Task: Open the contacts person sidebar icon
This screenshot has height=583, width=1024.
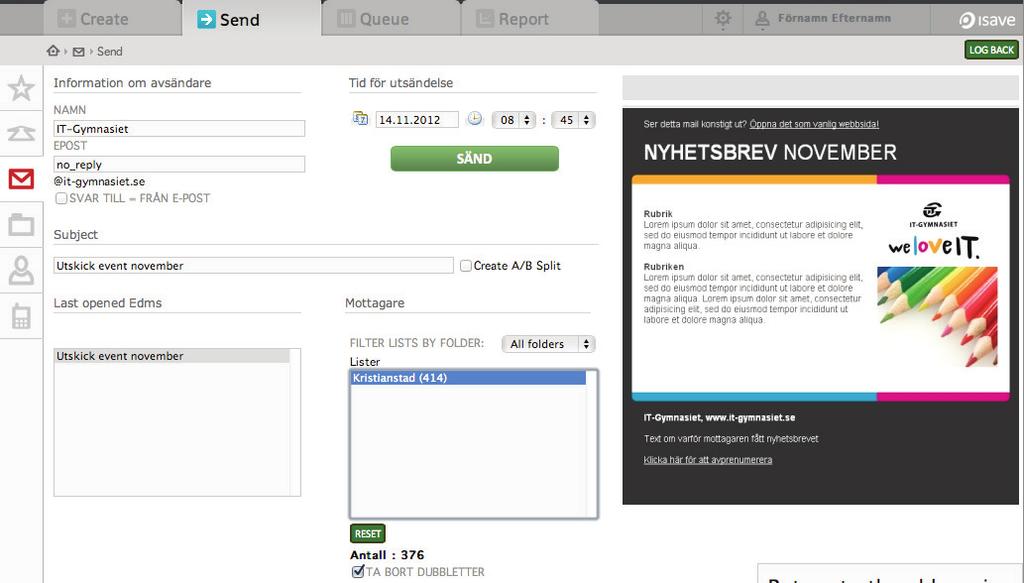Action: [21, 270]
